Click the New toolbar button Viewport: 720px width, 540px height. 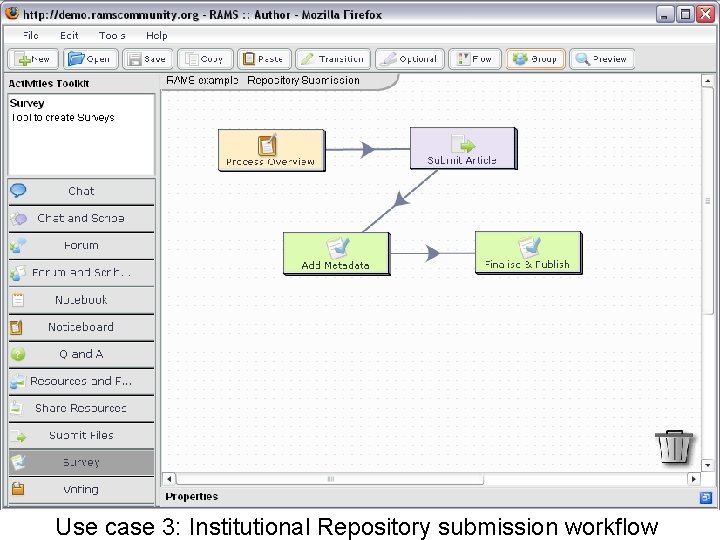34,59
